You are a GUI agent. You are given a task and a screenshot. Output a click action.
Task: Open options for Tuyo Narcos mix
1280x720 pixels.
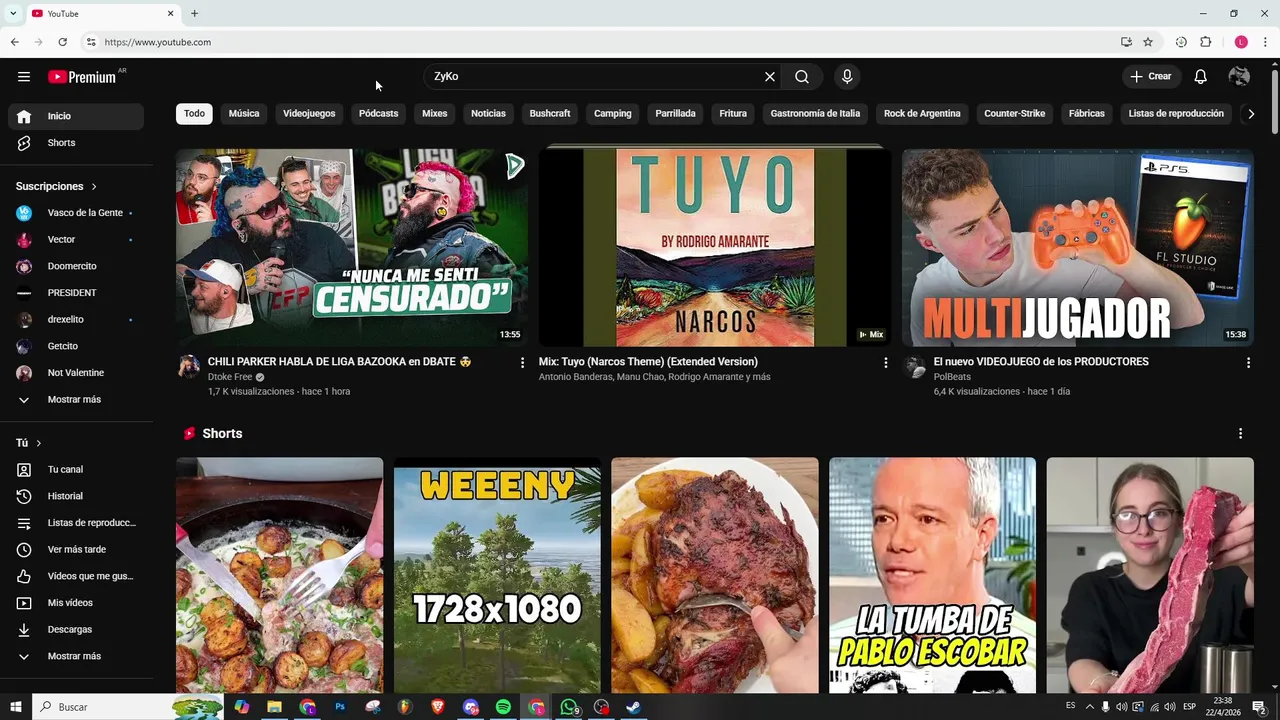(x=885, y=363)
